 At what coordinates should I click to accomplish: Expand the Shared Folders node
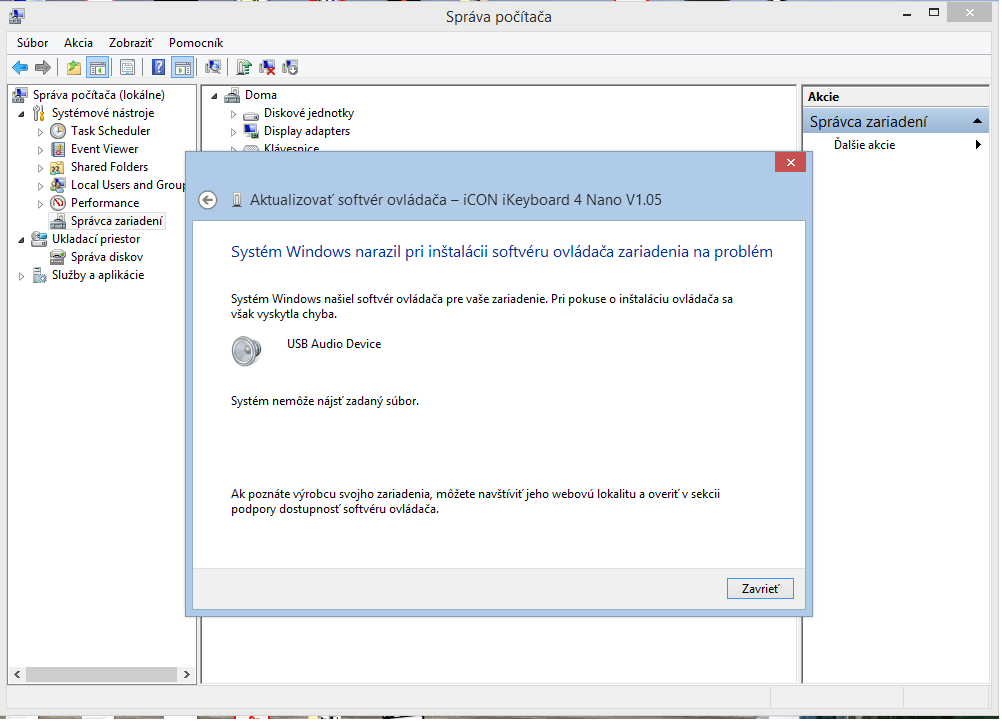[40, 168]
